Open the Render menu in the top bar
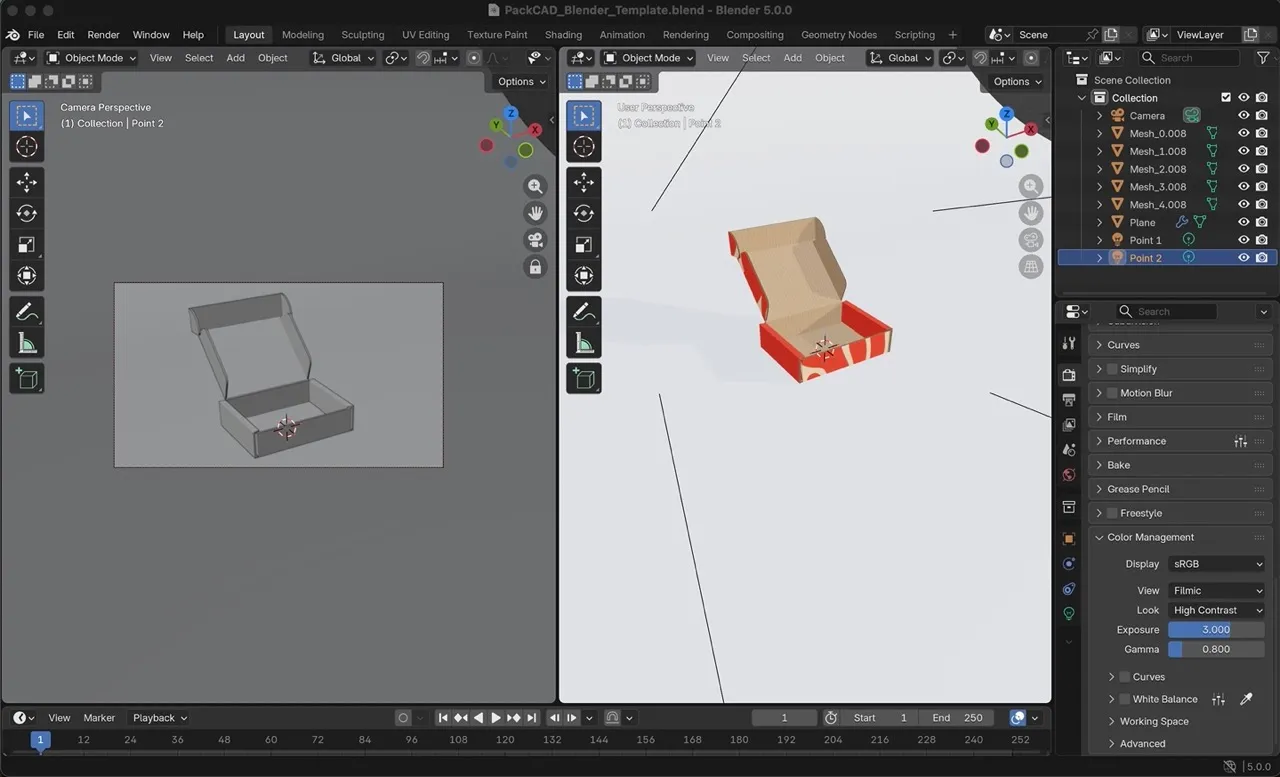 pos(103,34)
